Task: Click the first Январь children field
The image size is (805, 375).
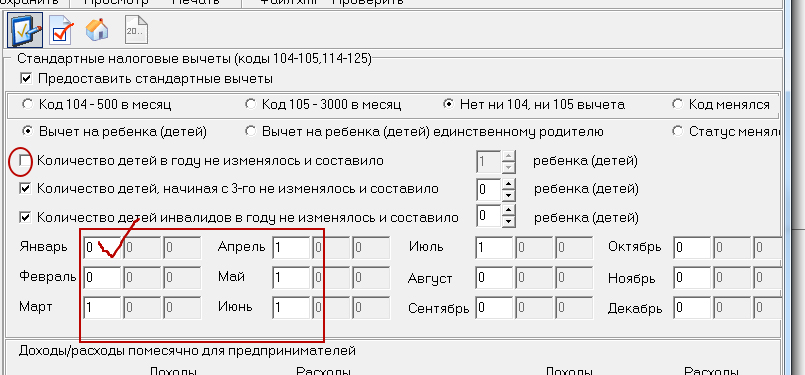Action: [102, 248]
